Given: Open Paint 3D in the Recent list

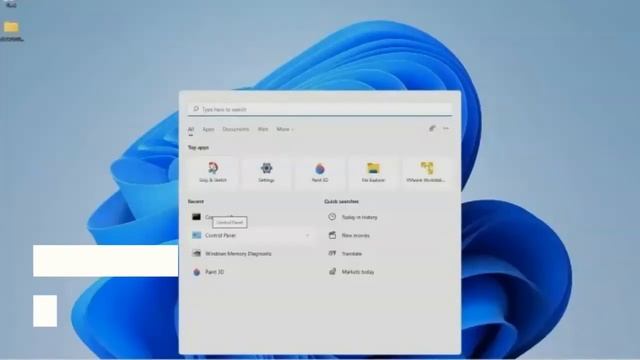Looking at the screenshot, I should [251, 272].
